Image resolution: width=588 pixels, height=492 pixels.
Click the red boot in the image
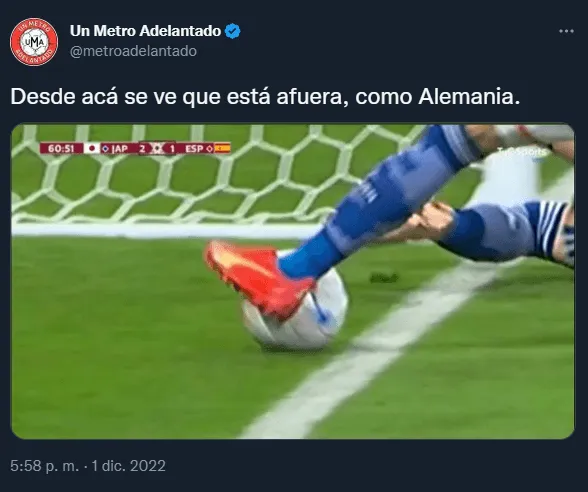point(259,278)
